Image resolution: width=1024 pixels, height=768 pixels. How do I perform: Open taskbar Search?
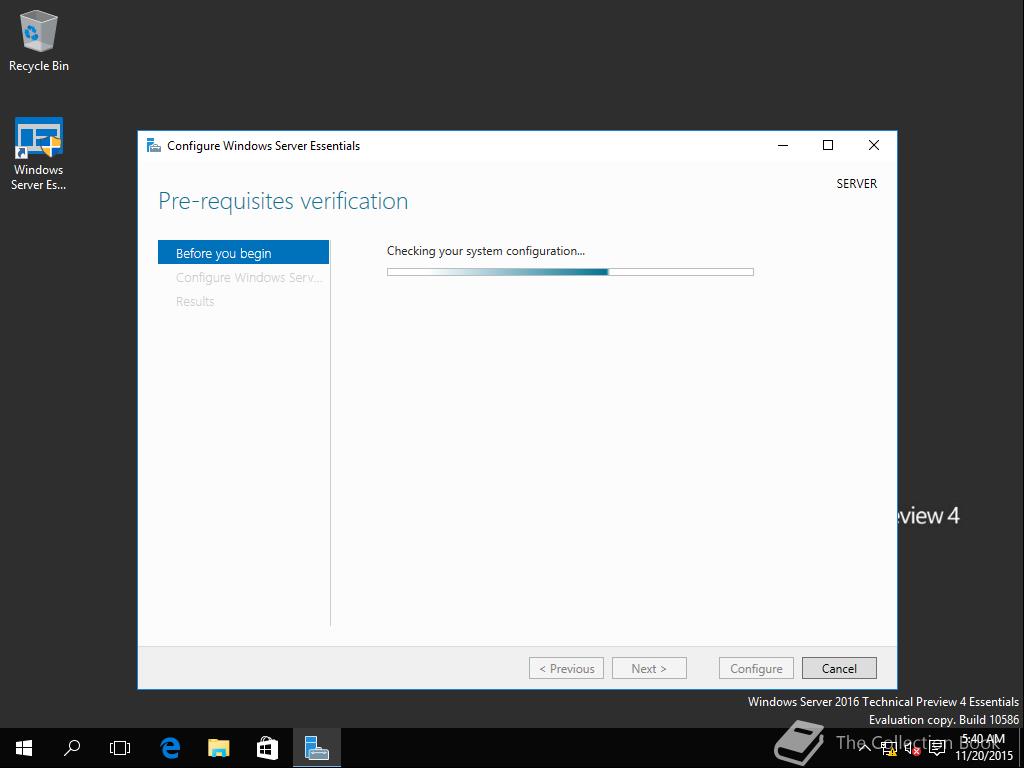click(72, 748)
